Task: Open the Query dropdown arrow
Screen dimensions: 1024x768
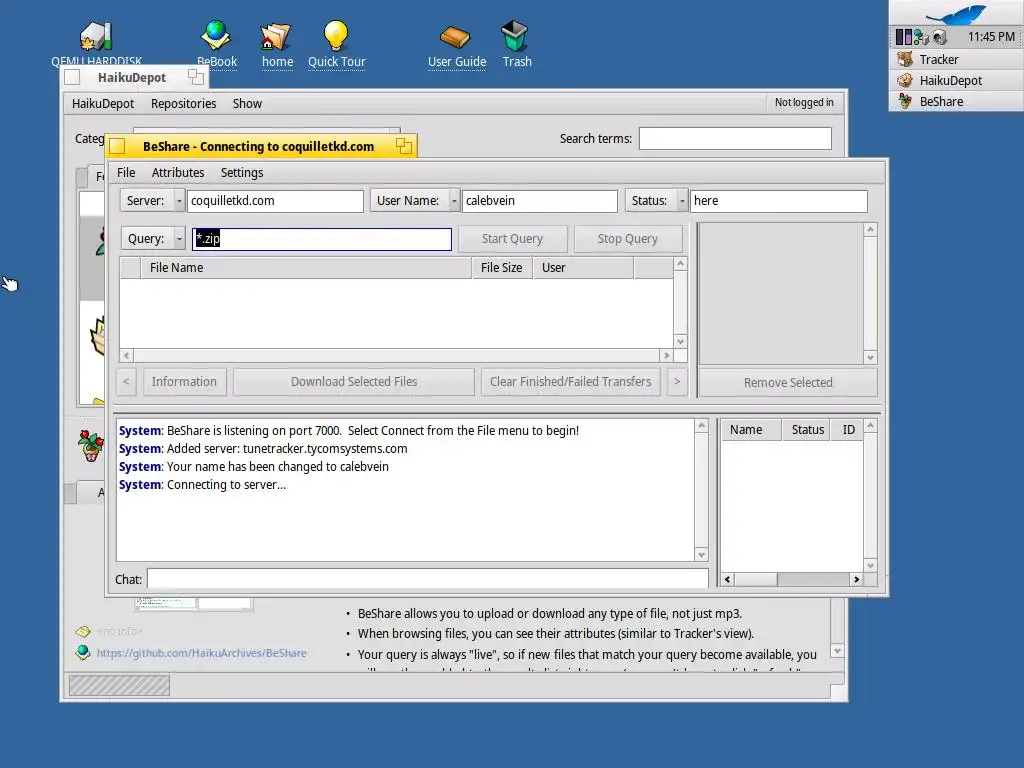Action: [179, 239]
